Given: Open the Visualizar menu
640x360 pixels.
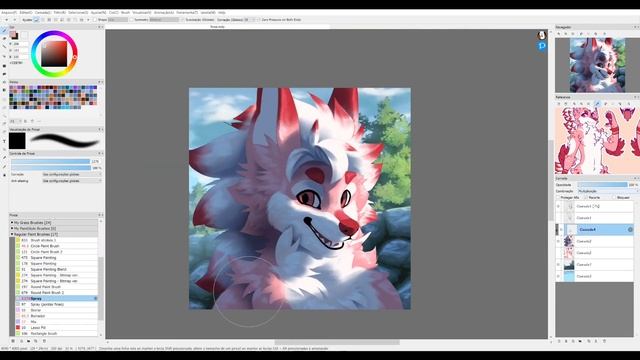Looking at the screenshot, I should pos(142,13).
